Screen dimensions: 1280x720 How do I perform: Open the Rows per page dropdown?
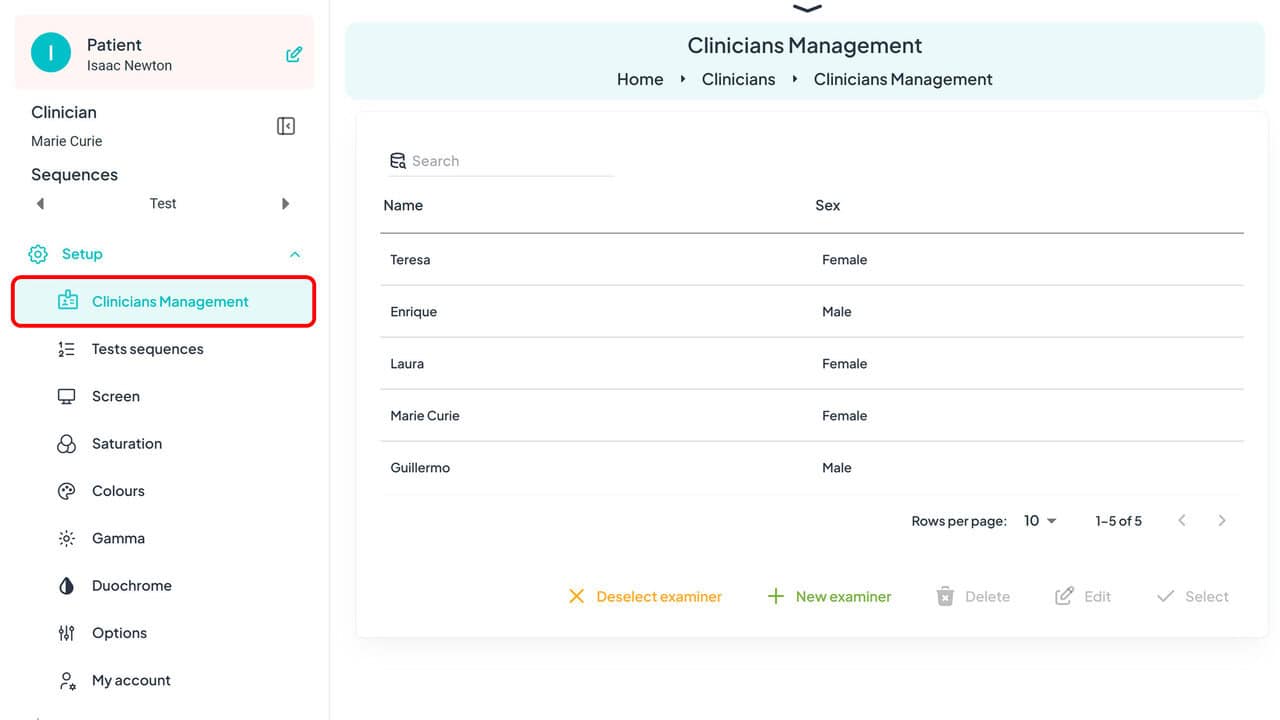1037,520
